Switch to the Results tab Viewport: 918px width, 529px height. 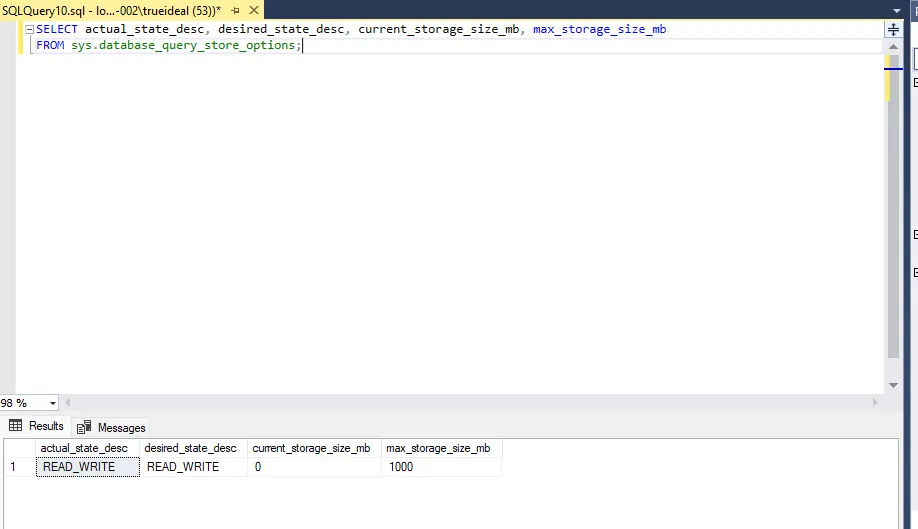pyautogui.click(x=36, y=426)
